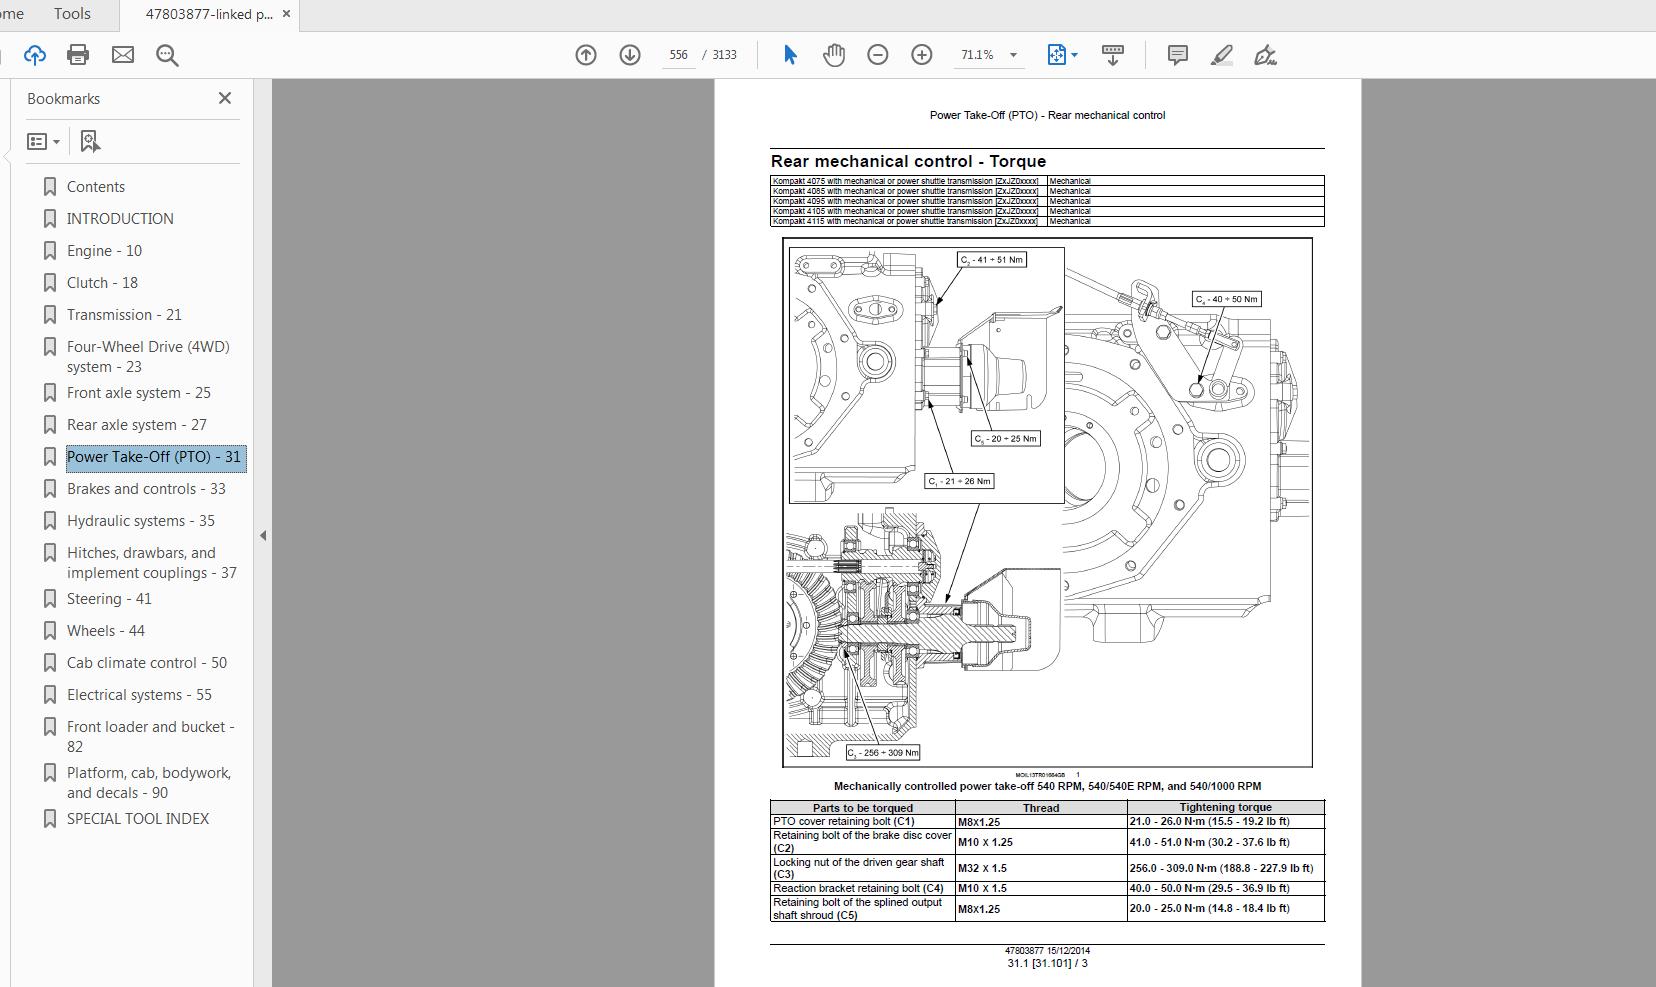Open Platform, cab, bodywork, and decals bookmark
The image size is (1656, 987).
pos(149,783)
